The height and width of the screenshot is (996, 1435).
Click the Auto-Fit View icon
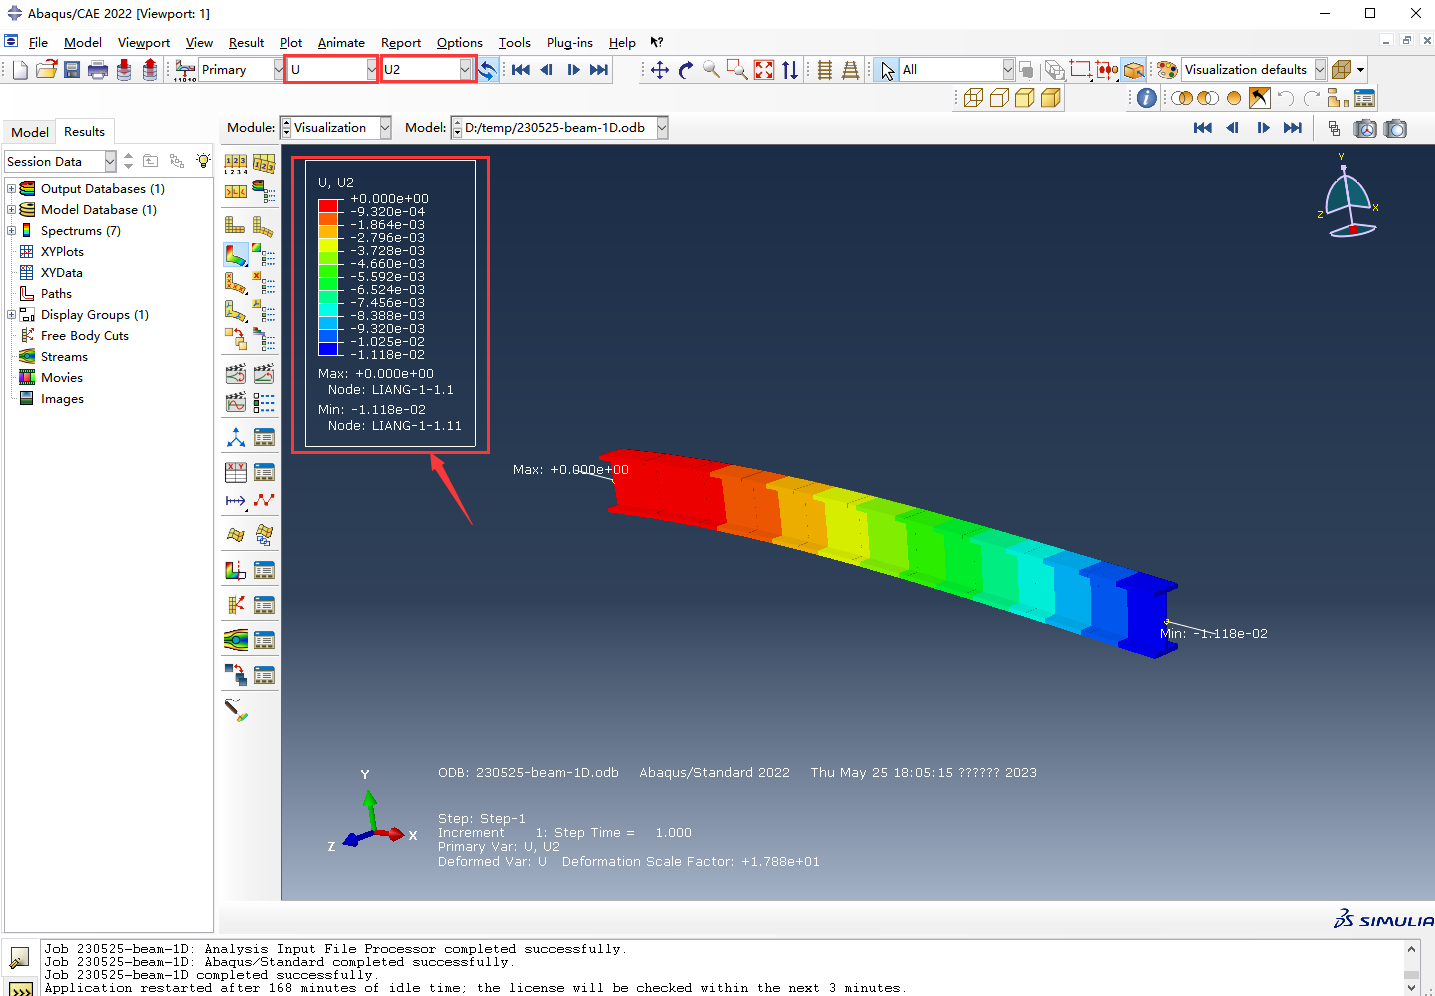(x=764, y=70)
